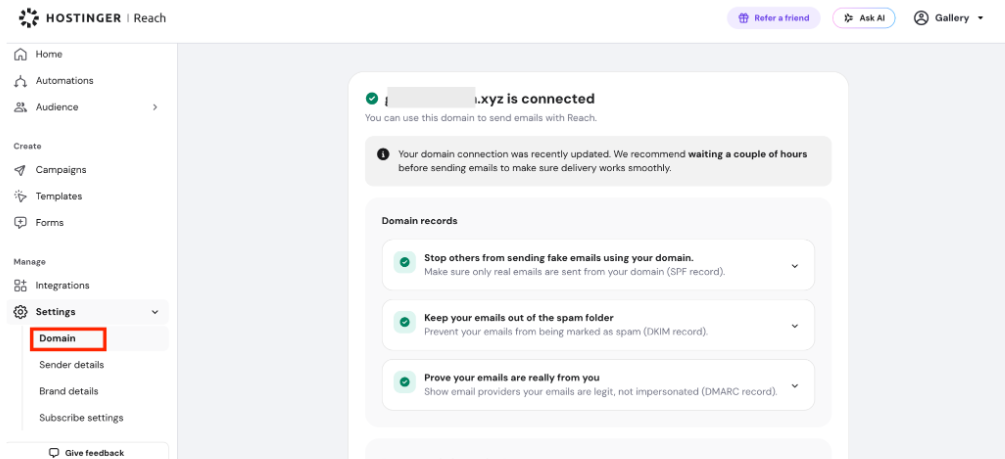Expand the SPF record section chevron
This screenshot has width=1005, height=459.
(x=795, y=266)
